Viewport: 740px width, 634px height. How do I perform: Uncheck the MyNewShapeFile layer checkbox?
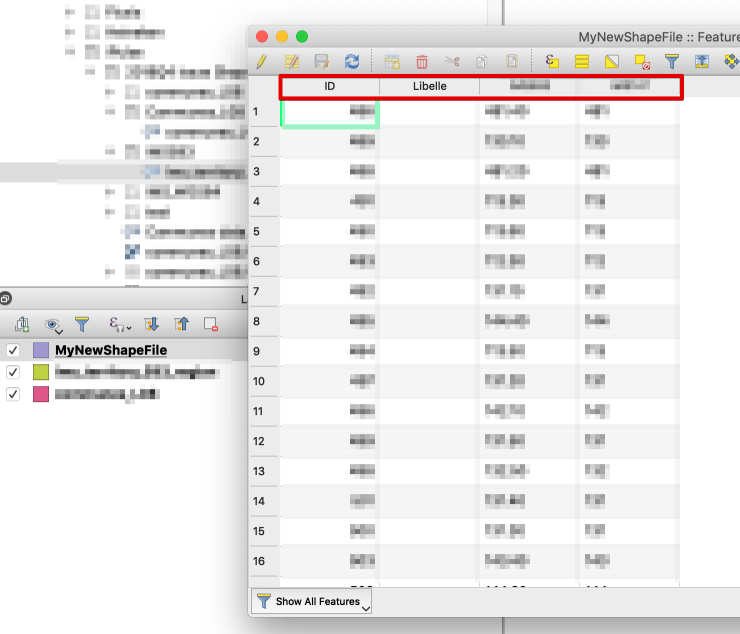click(x=13, y=350)
